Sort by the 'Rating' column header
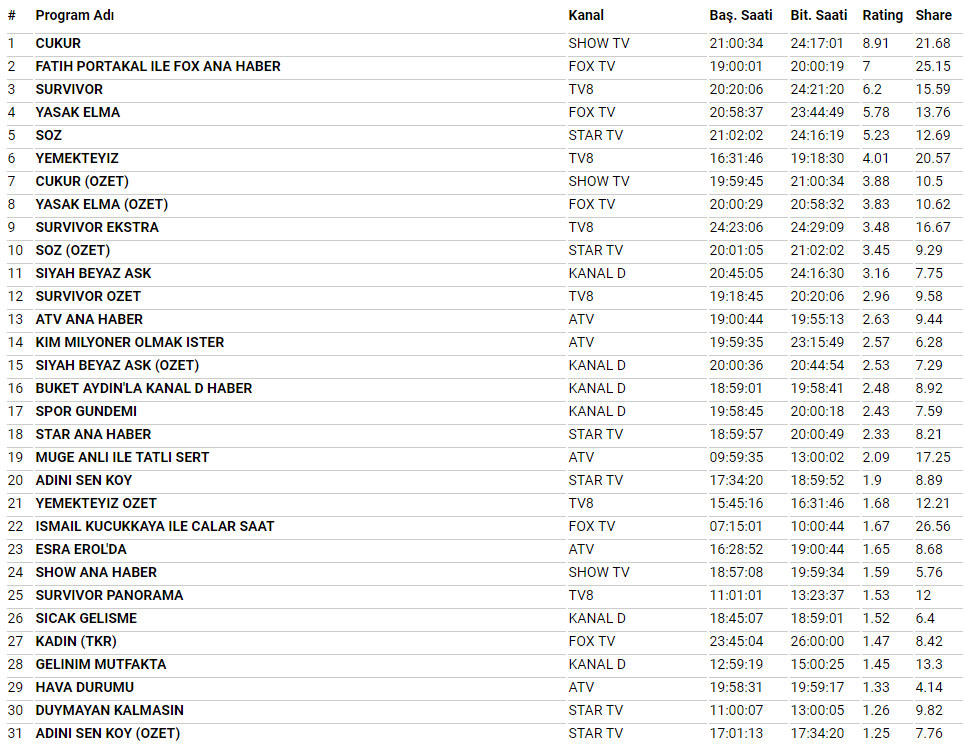Screen dimensions: 967x746 [x=882, y=15]
